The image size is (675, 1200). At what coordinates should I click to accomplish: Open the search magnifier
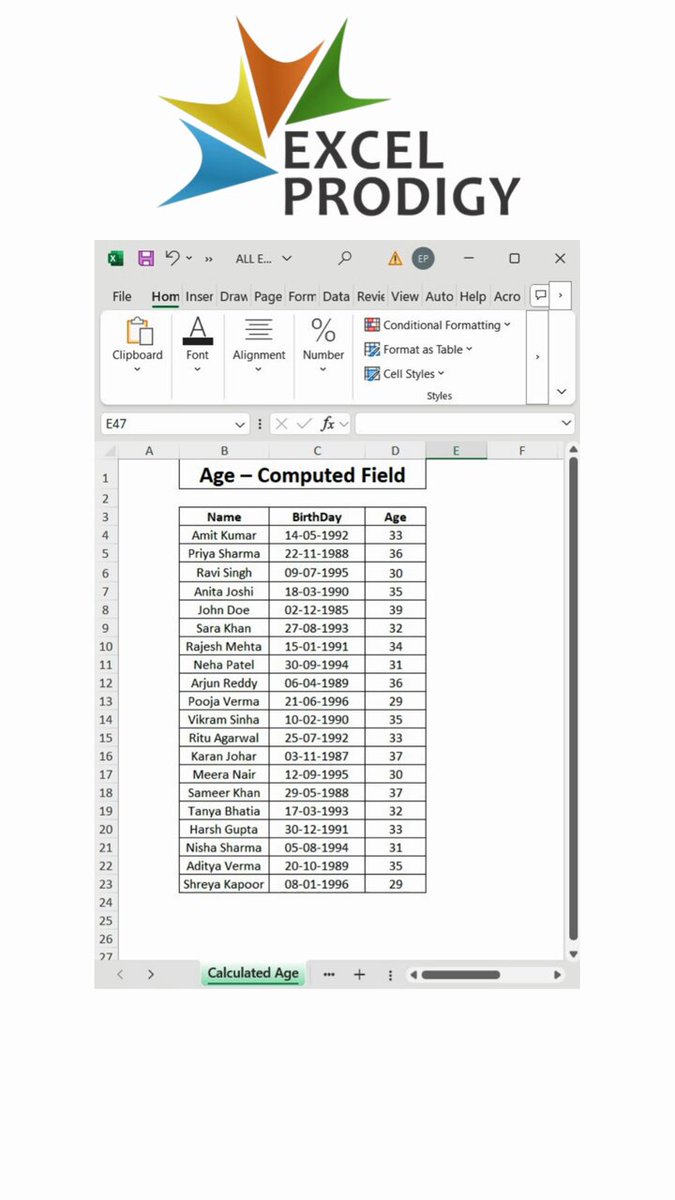tap(345, 258)
